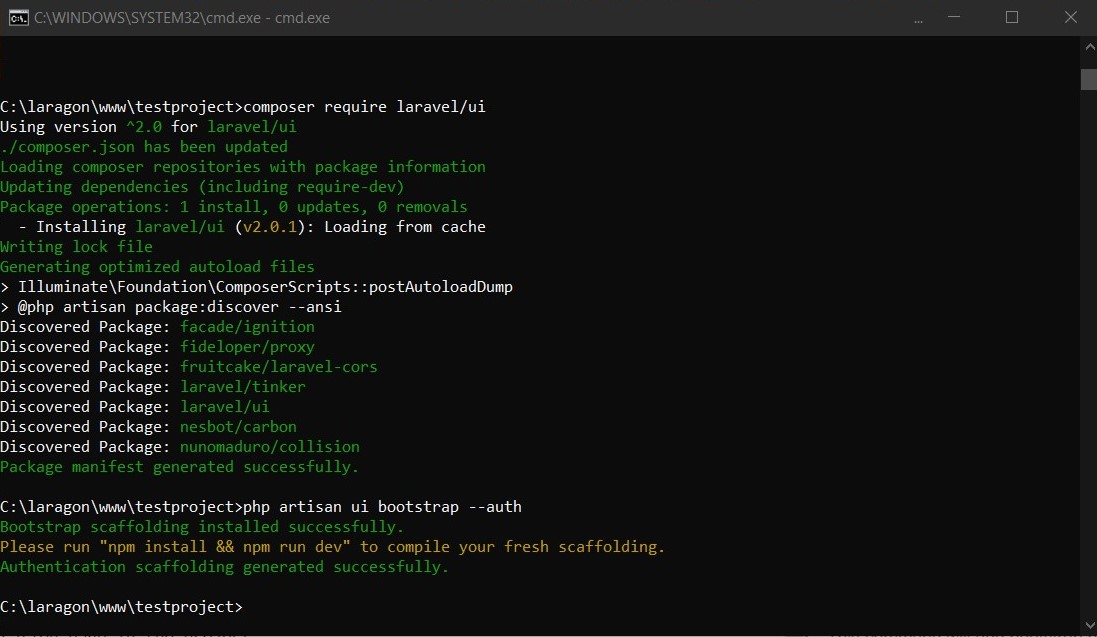This screenshot has width=1097, height=637.
Task: Close the cmd.exe window
Action: tap(1070, 17)
